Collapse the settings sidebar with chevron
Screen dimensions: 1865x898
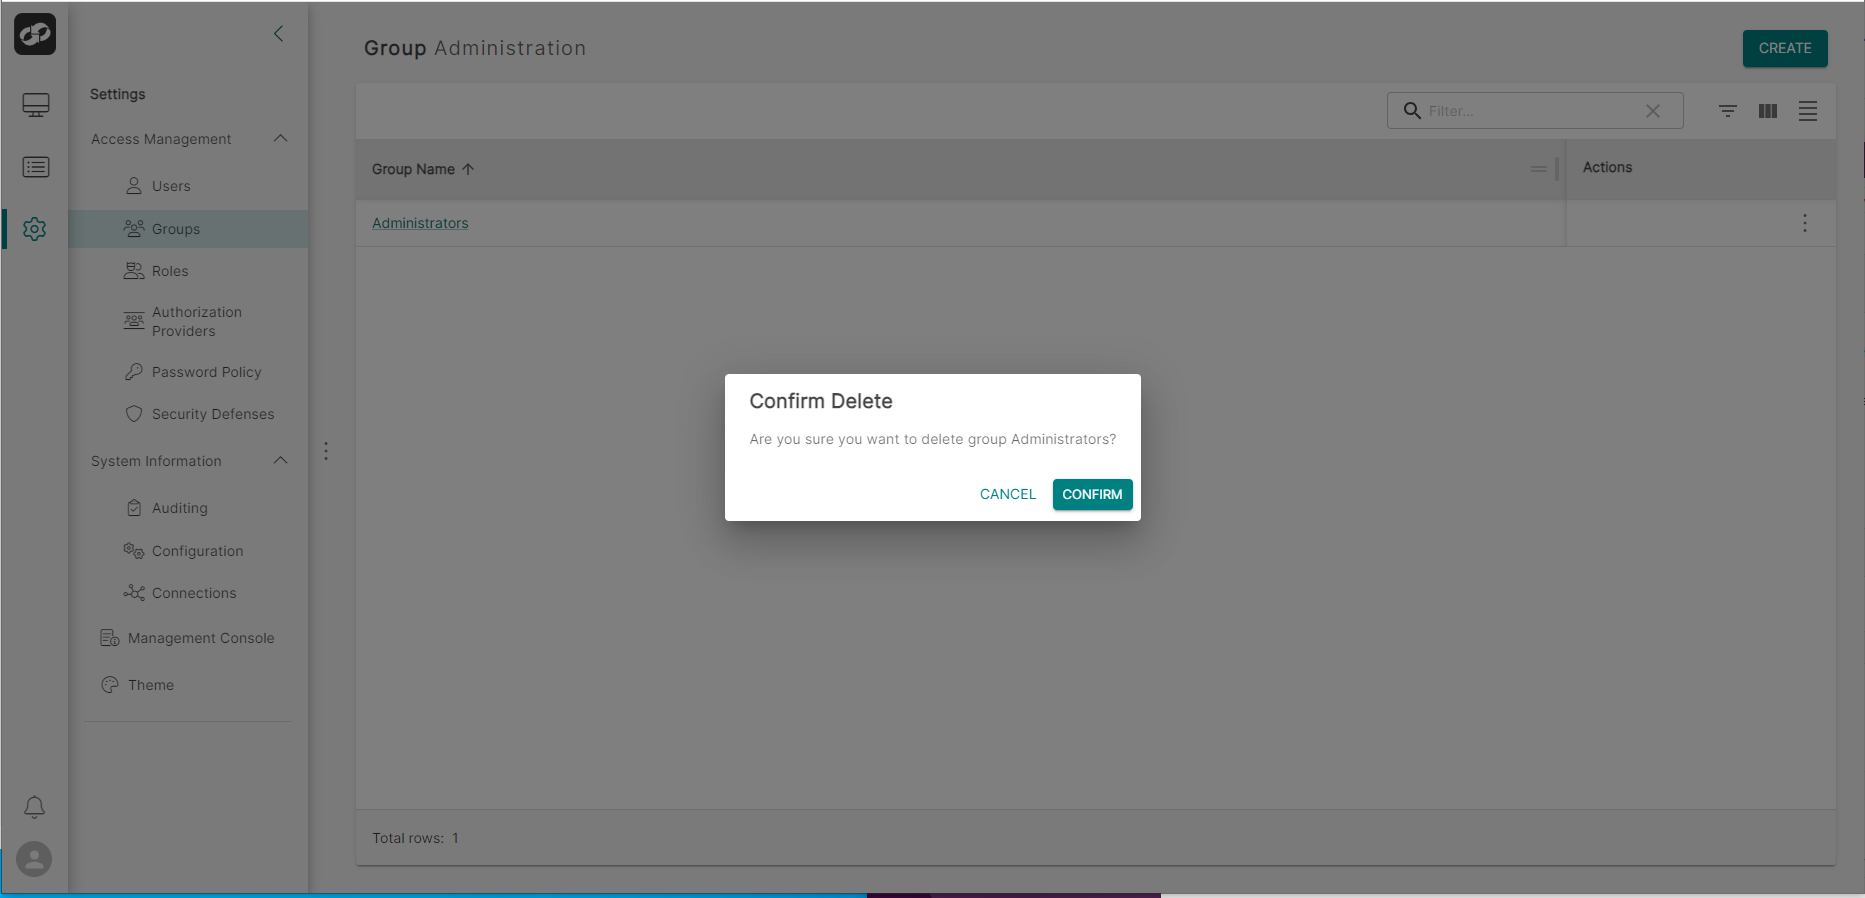pyautogui.click(x=279, y=34)
